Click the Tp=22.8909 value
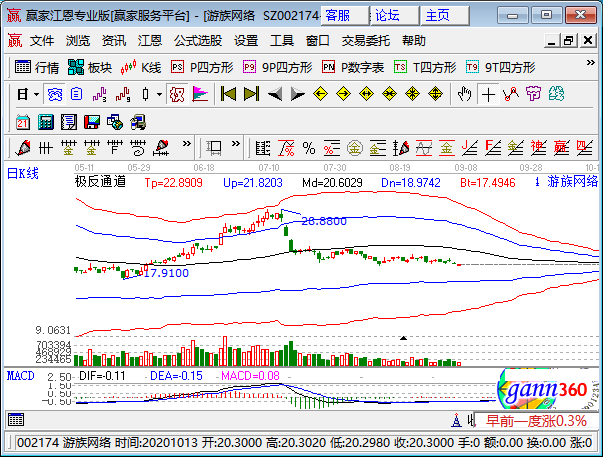Screen dimensions: 603x457 pos(173,182)
